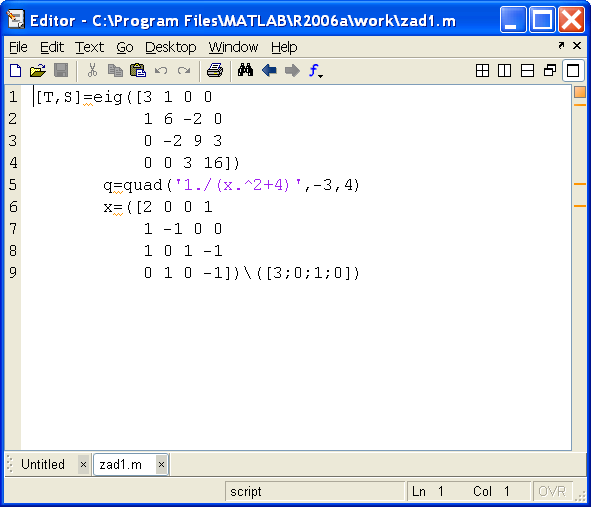
Task: Click the matrix row '1 0 1 -1'
Action: point(183,251)
